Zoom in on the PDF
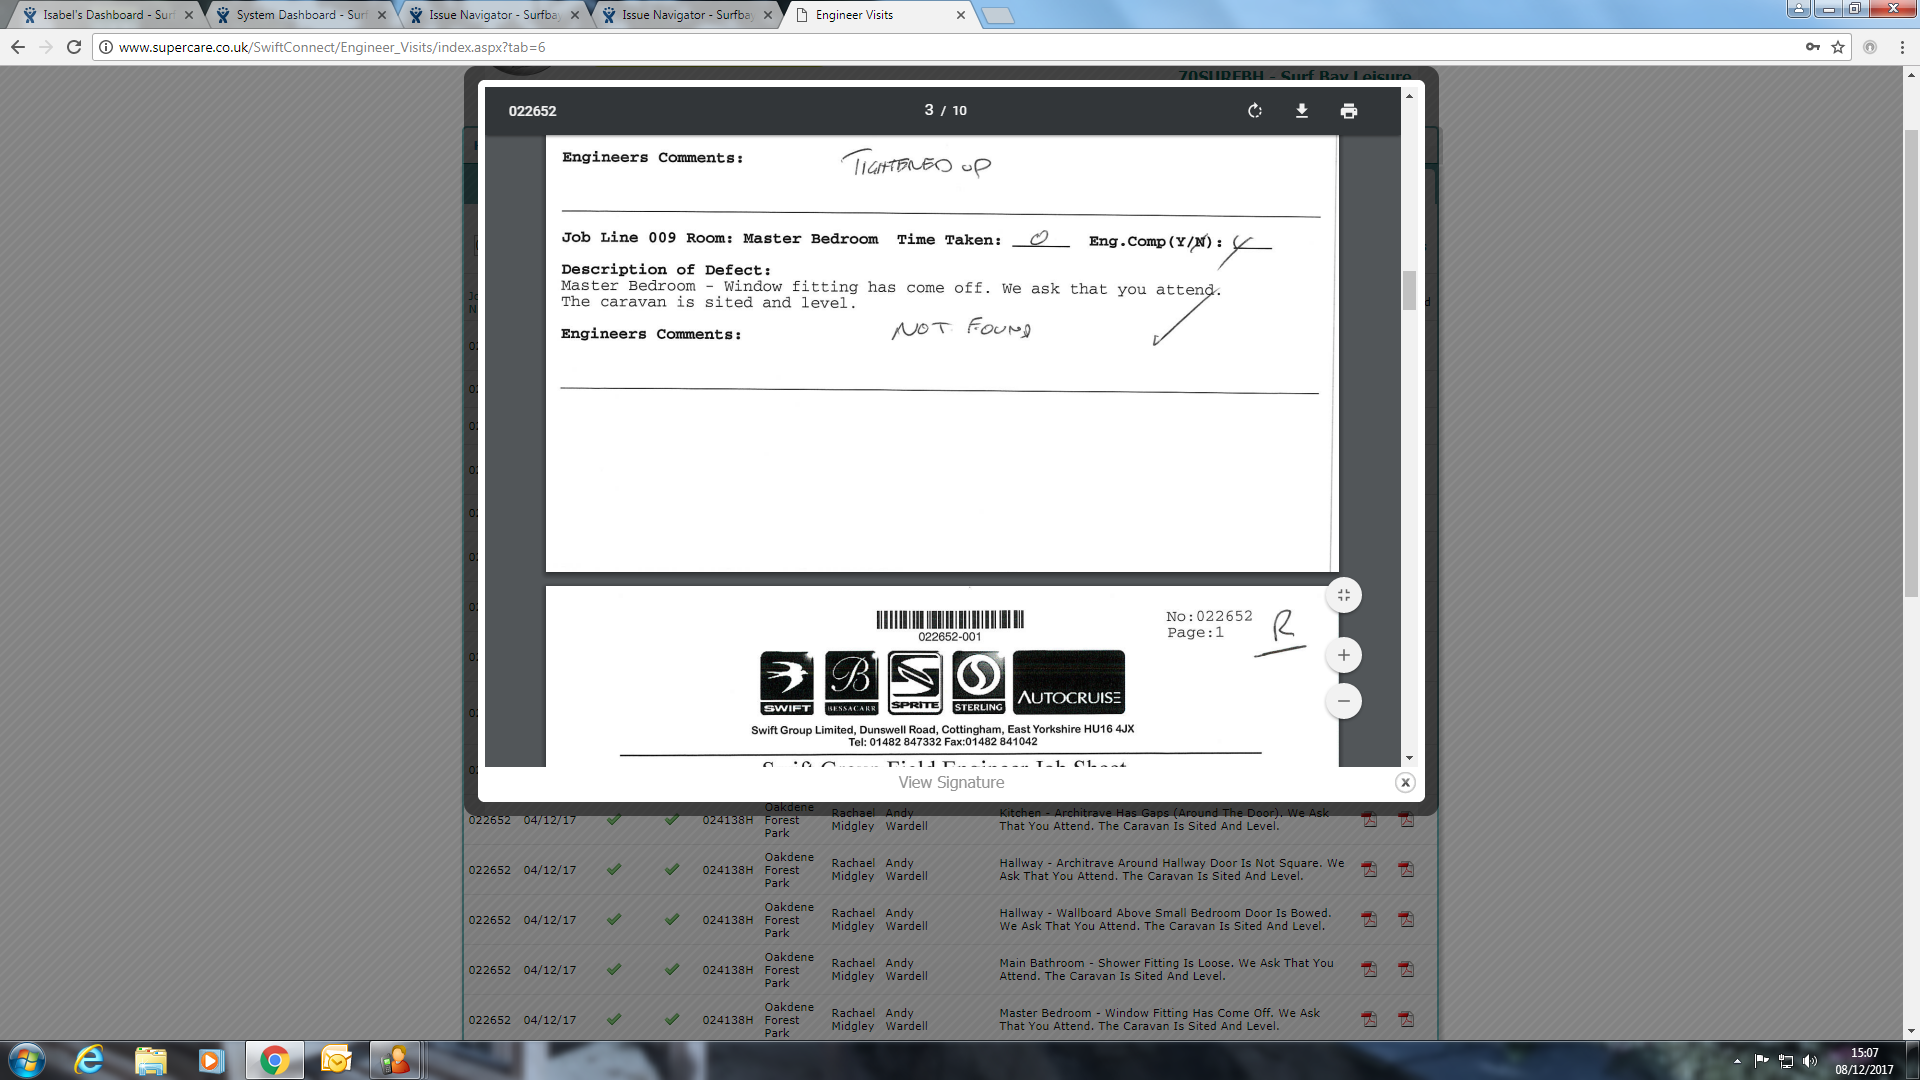The image size is (1920, 1080). pos(1343,655)
